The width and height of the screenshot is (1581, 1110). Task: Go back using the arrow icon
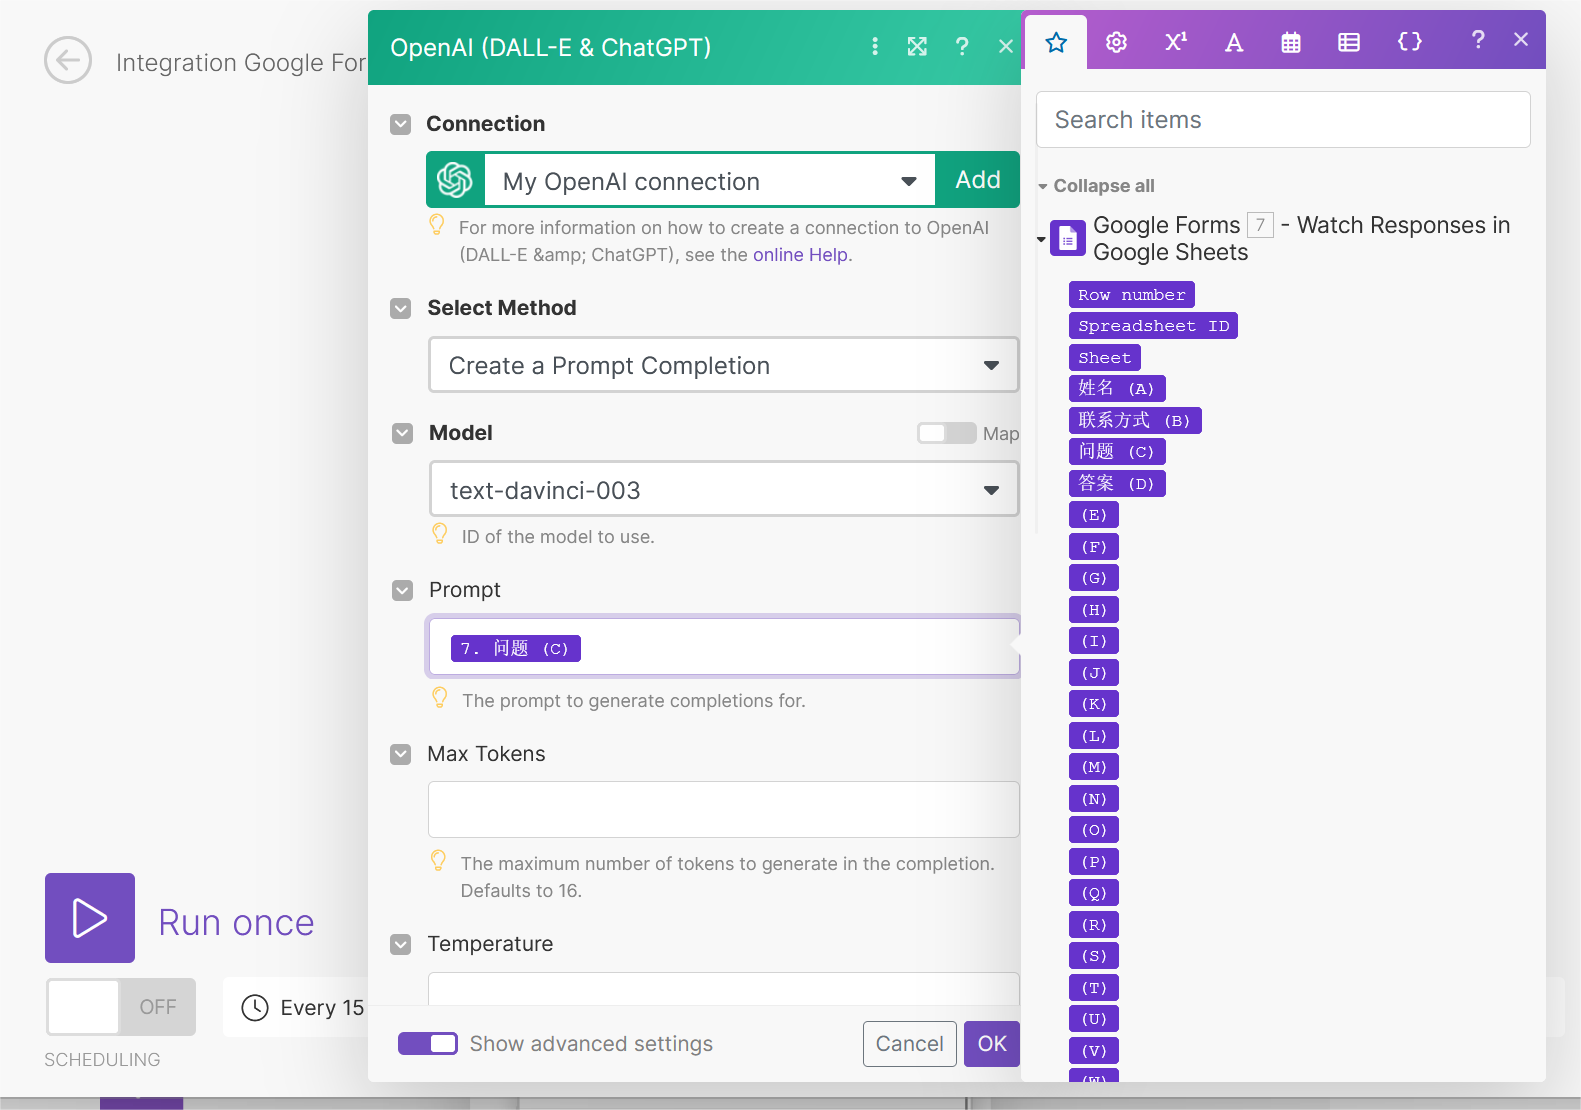[x=68, y=61]
